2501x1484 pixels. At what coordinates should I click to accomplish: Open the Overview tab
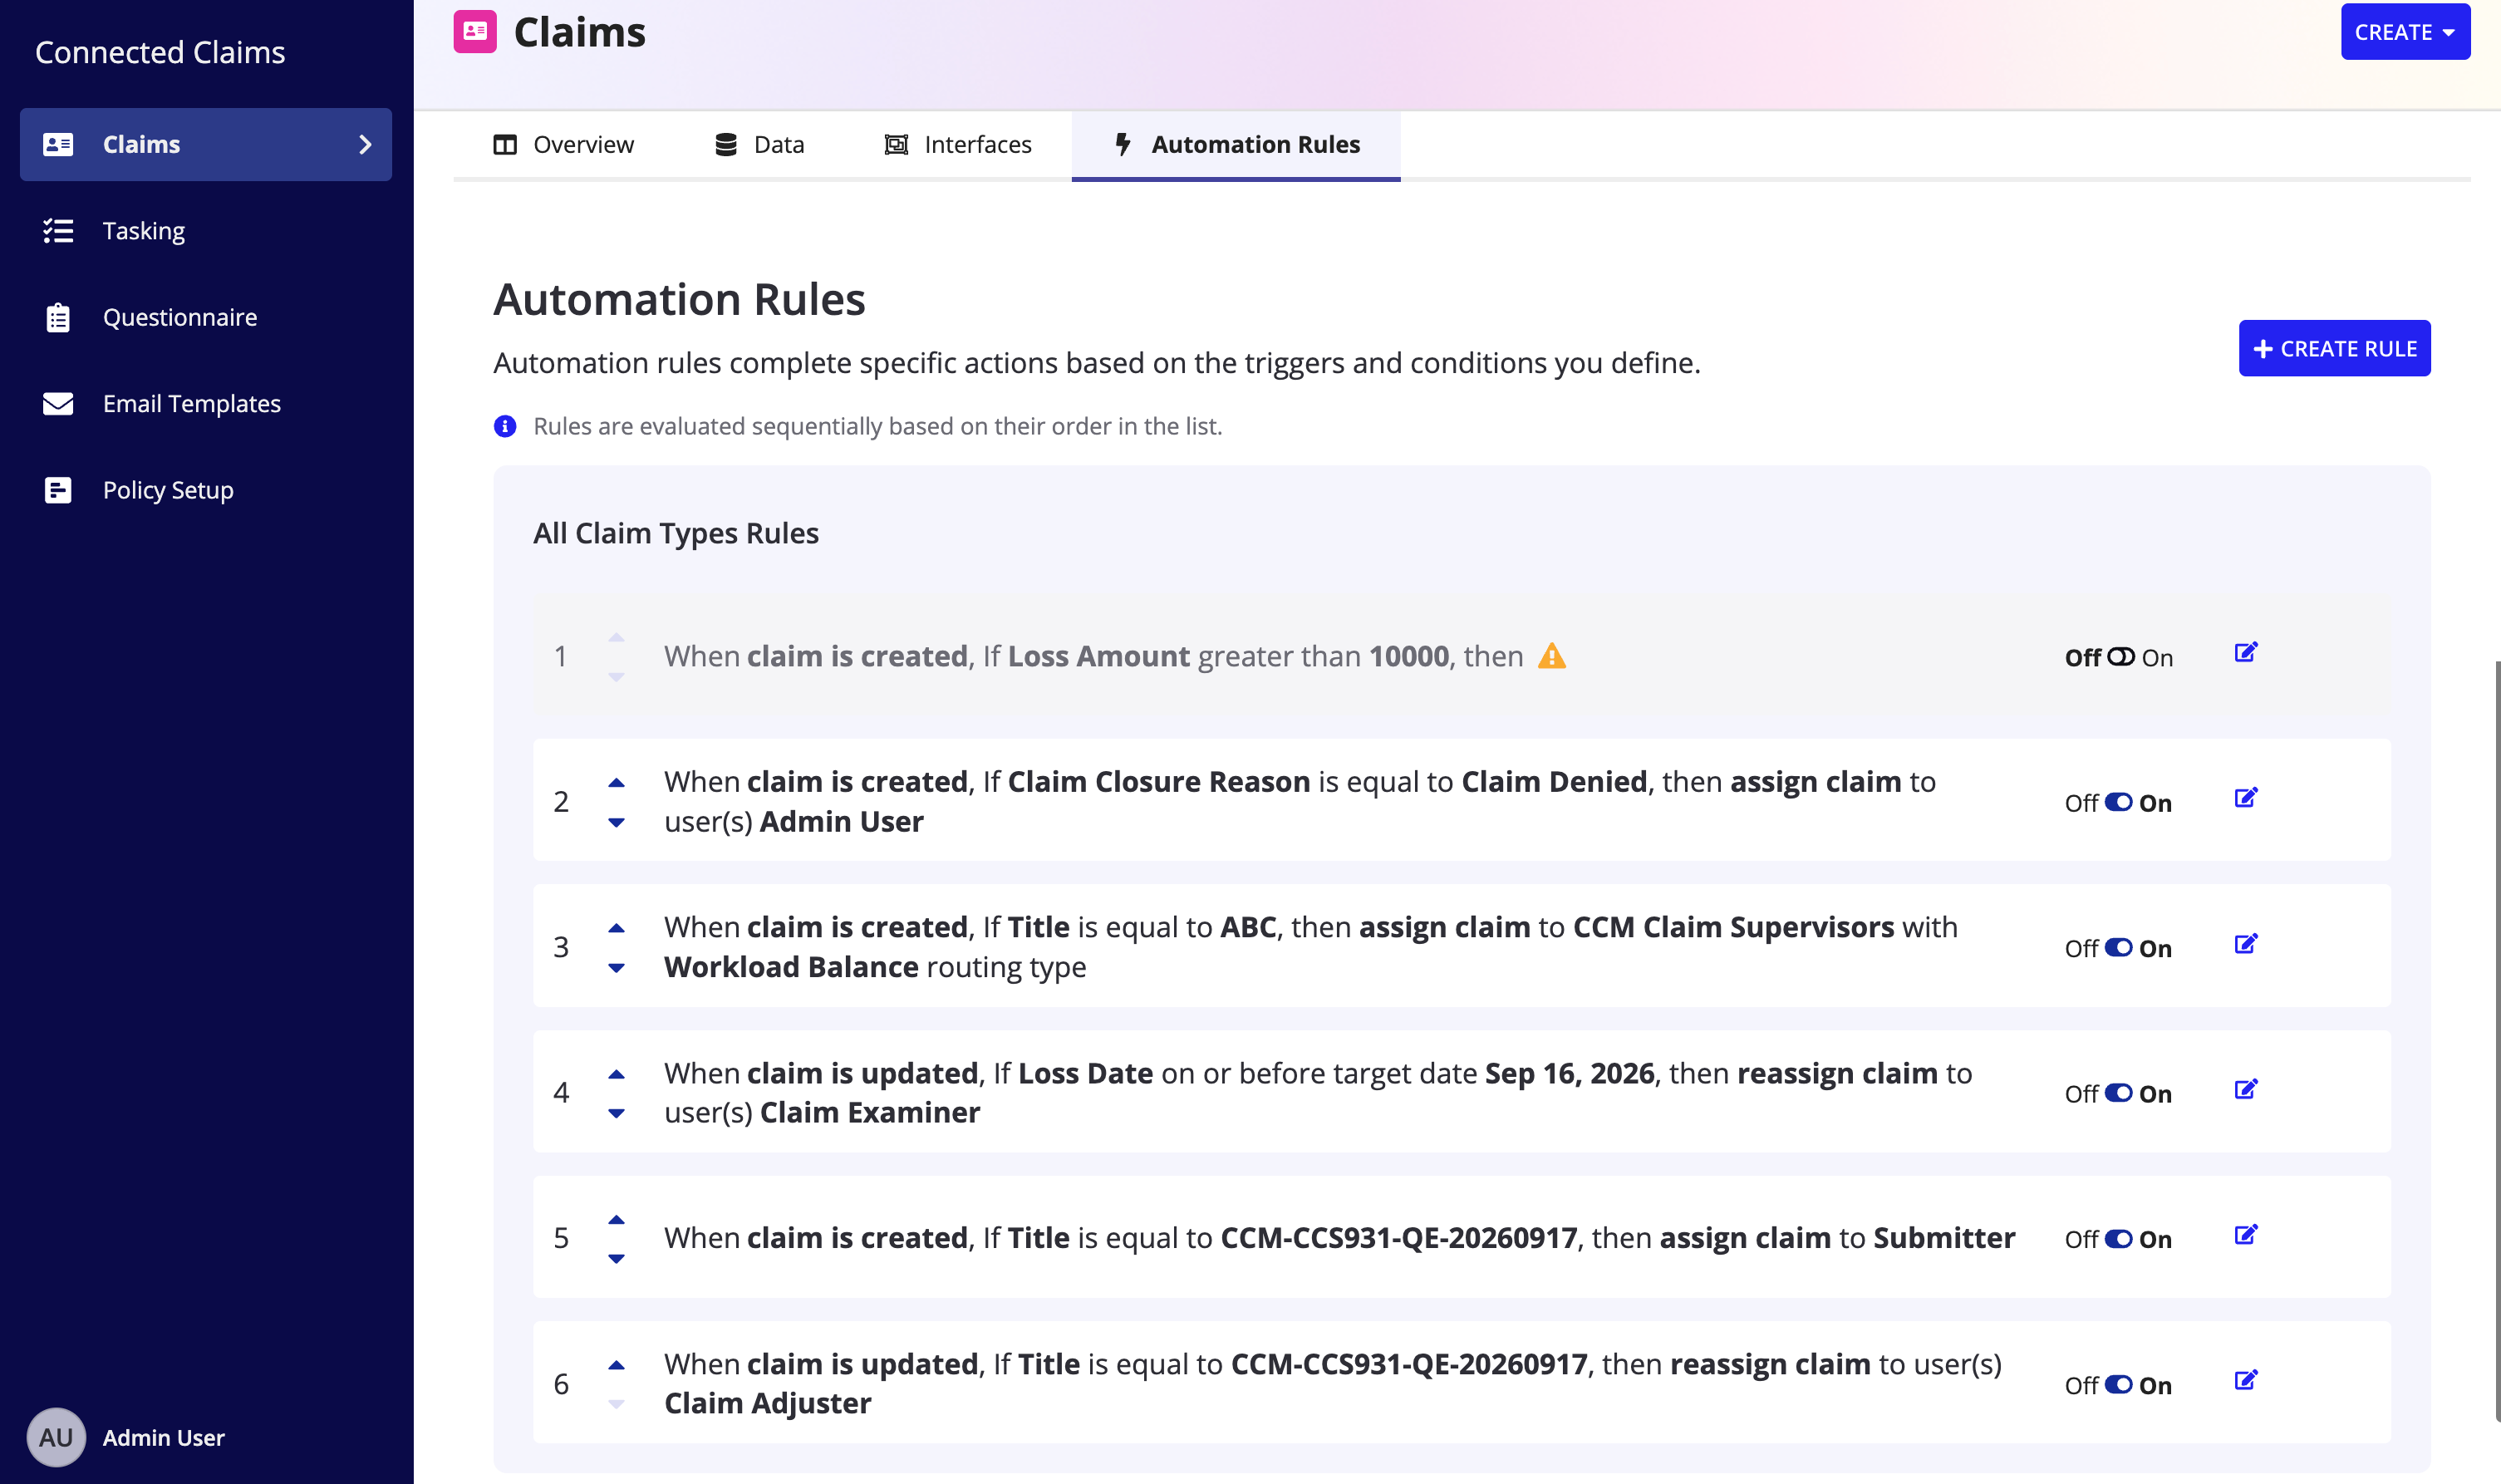point(563,145)
